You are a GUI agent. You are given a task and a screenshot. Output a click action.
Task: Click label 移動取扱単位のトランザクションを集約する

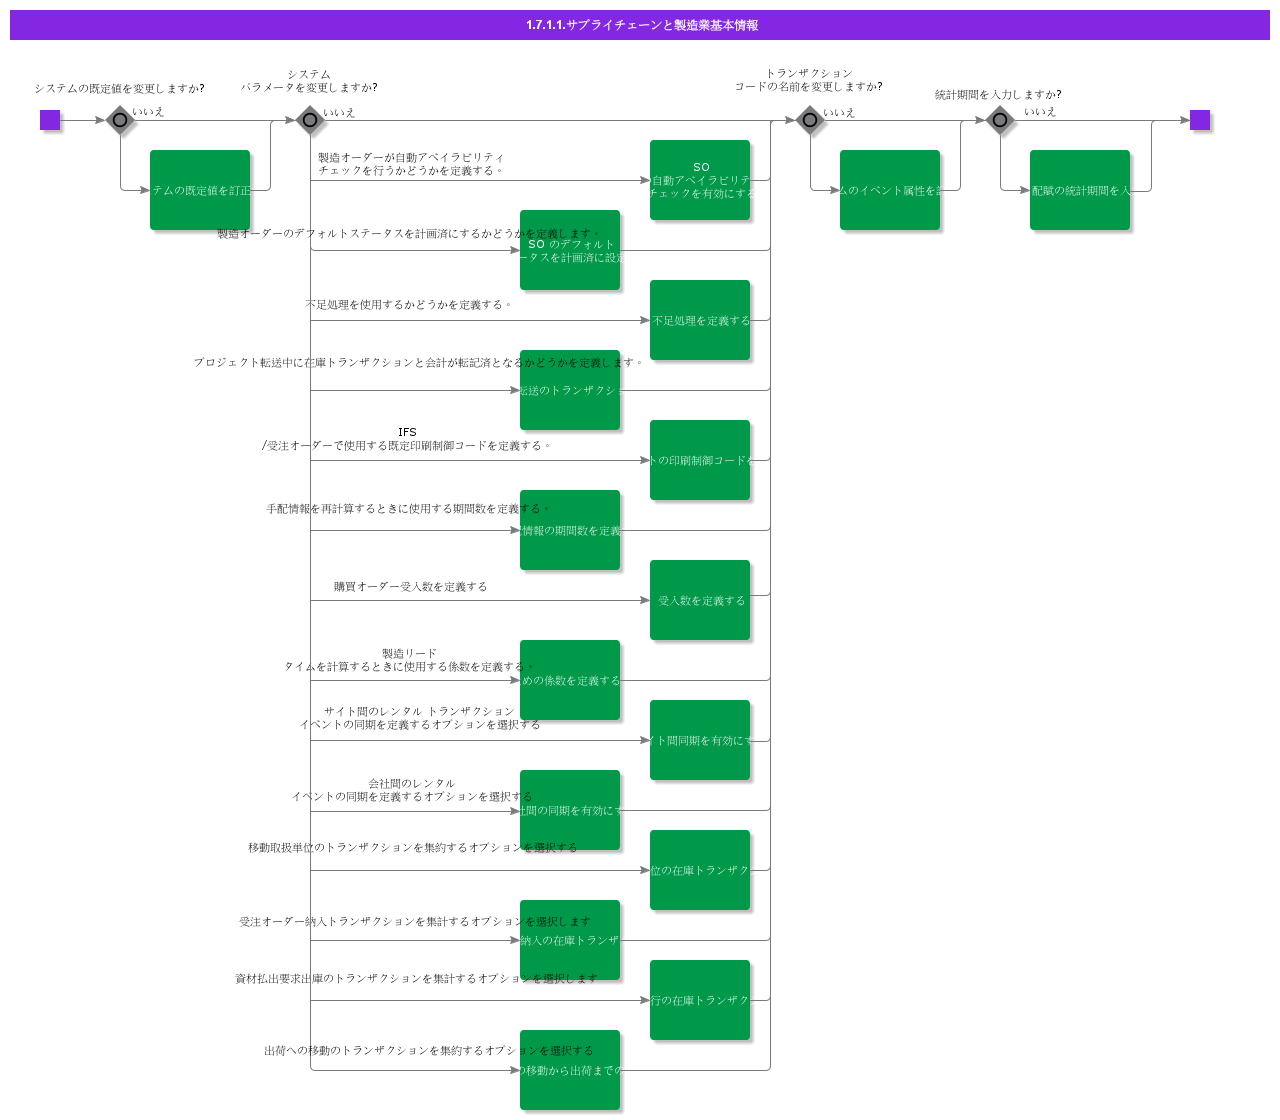(413, 847)
